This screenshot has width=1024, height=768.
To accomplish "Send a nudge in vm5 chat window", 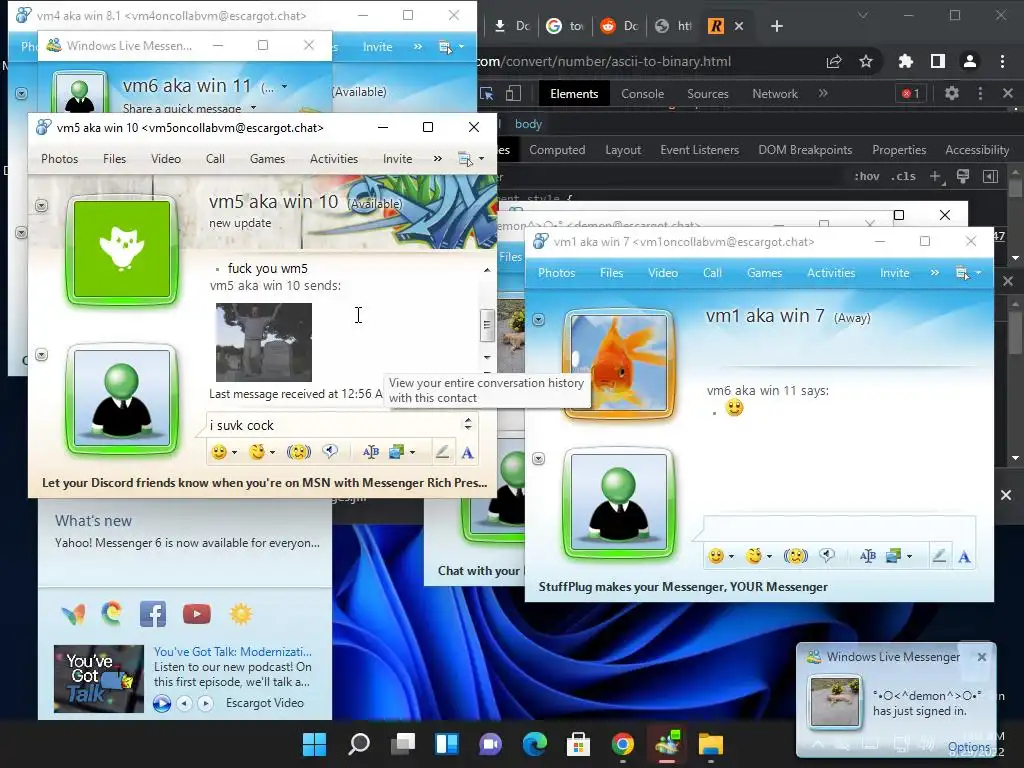I will pos(298,452).
